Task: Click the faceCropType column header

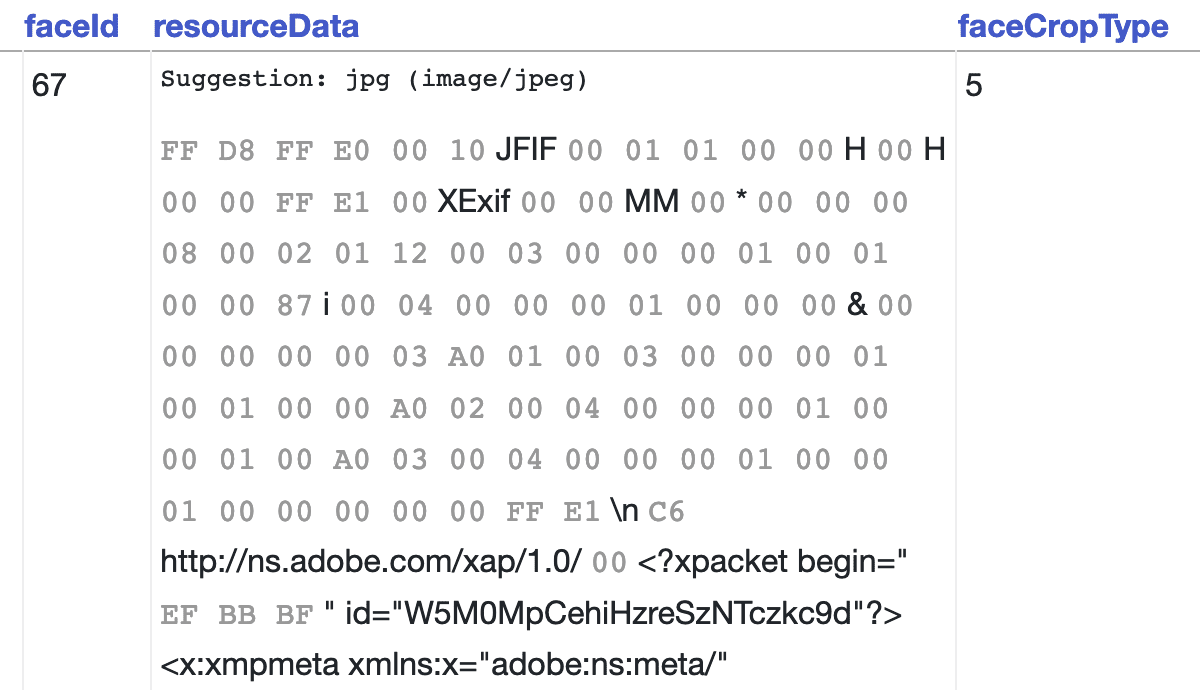Action: tap(1062, 26)
